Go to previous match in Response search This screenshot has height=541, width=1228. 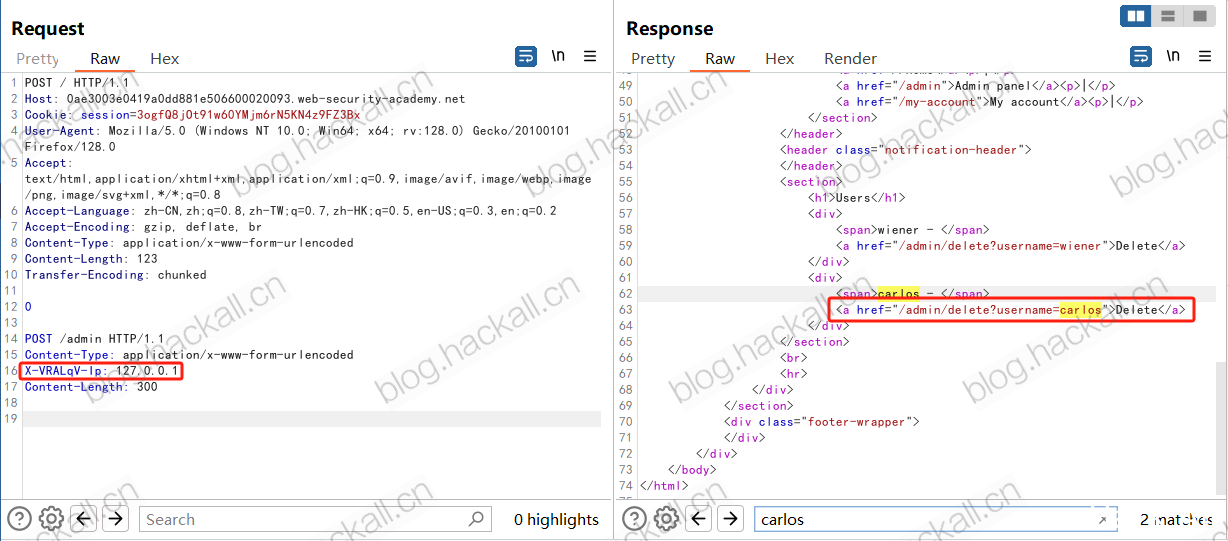699,518
